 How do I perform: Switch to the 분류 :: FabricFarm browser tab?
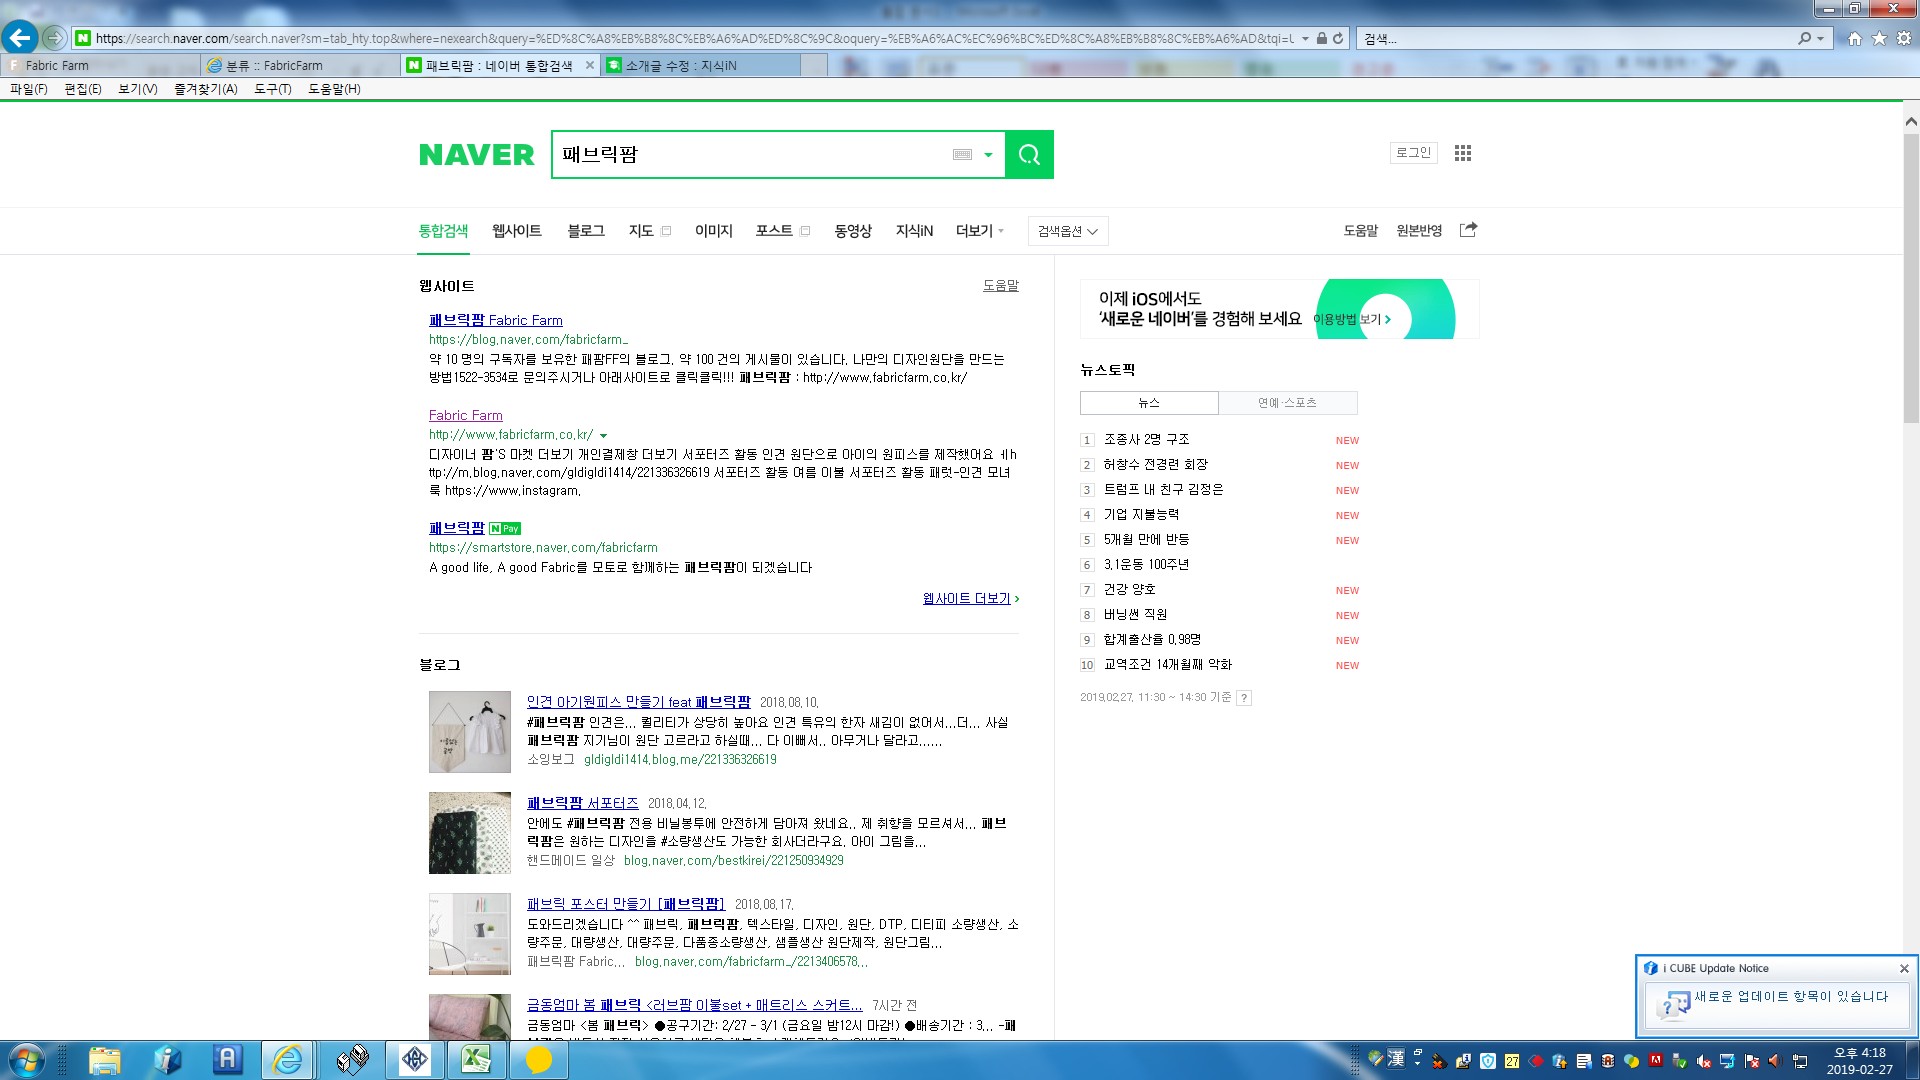click(300, 65)
